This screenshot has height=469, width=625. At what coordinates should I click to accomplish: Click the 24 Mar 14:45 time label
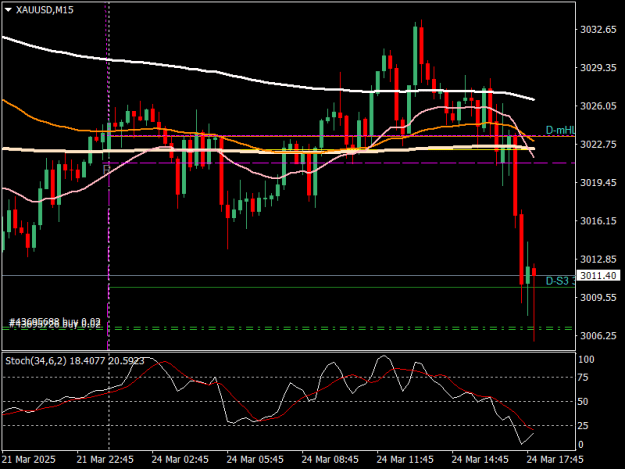480,459
